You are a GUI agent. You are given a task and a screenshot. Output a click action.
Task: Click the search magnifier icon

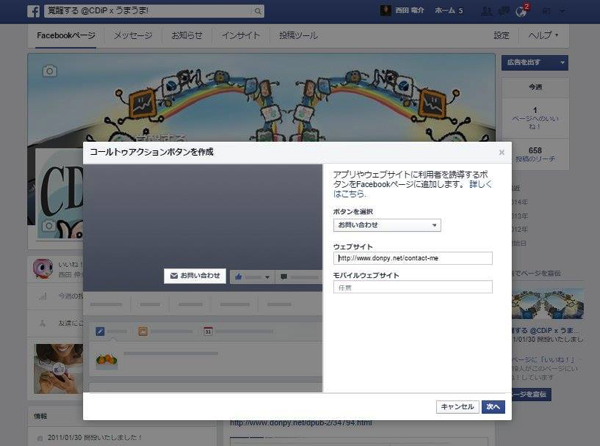pos(258,11)
